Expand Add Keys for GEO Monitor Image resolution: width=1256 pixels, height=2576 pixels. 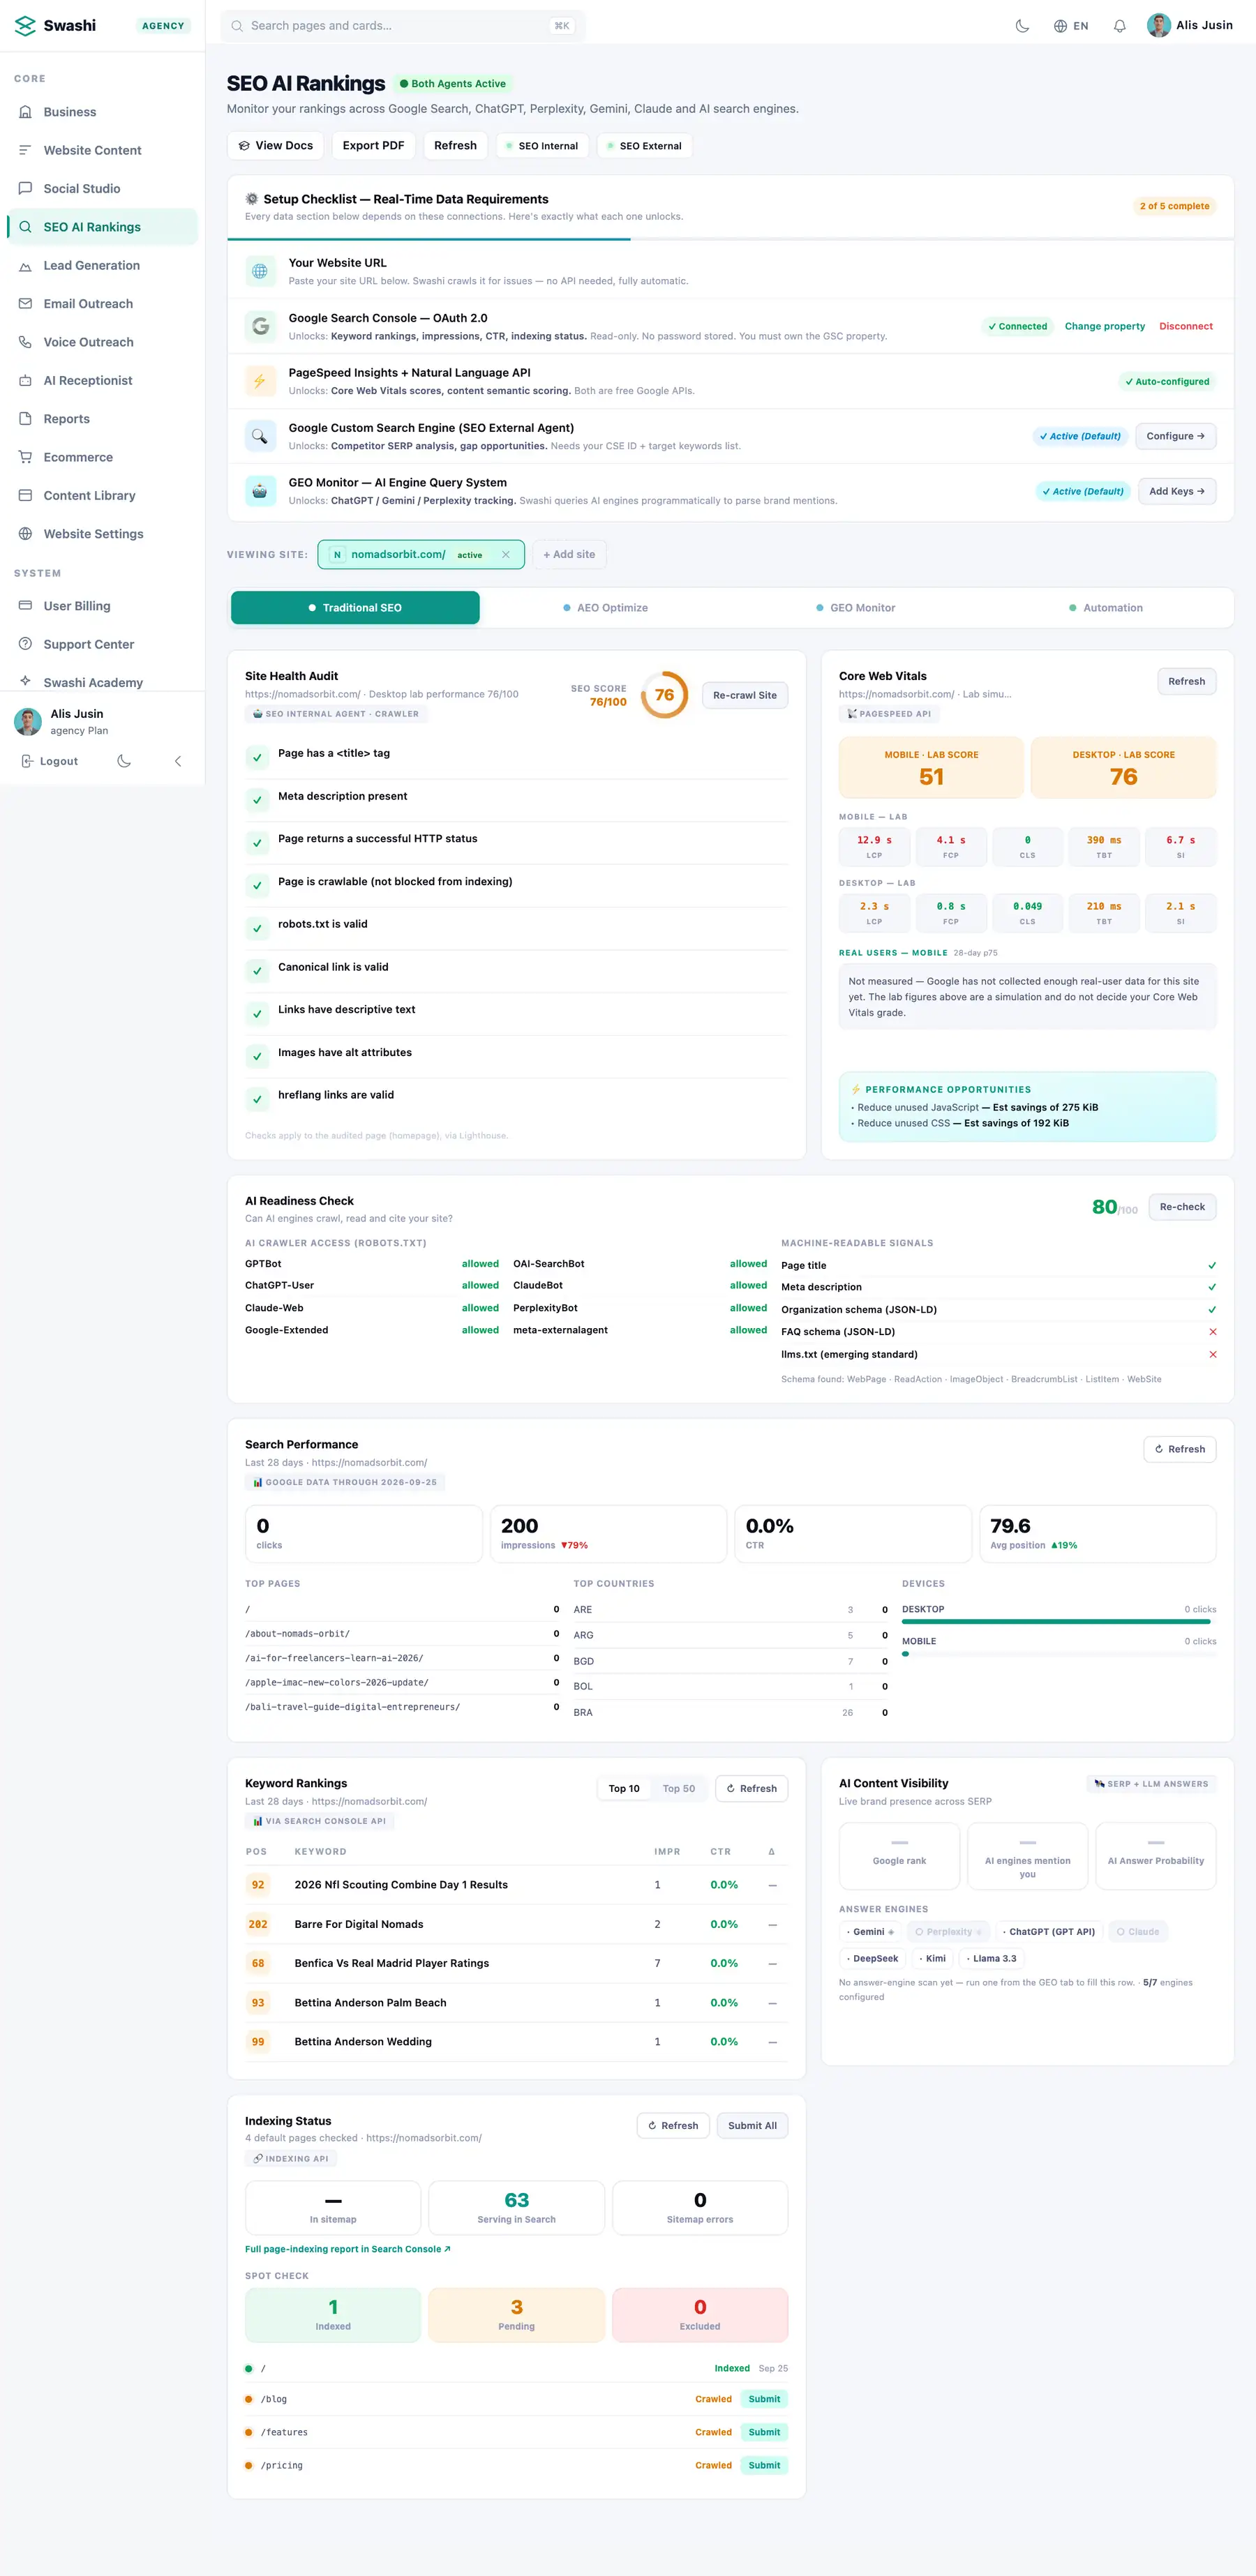(x=1176, y=492)
